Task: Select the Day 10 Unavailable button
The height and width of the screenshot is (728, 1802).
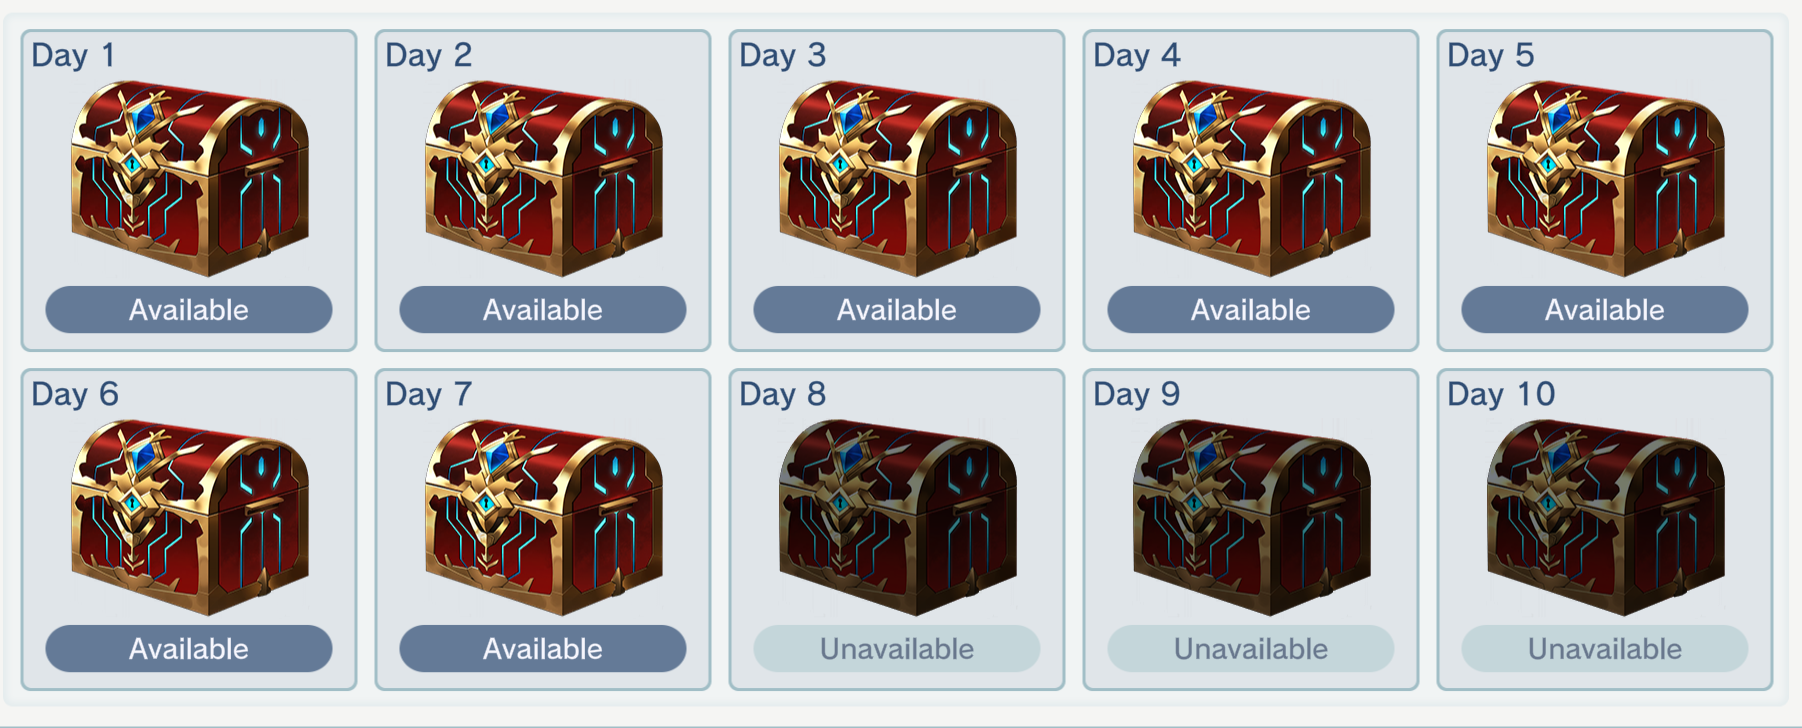Action: (x=1605, y=649)
